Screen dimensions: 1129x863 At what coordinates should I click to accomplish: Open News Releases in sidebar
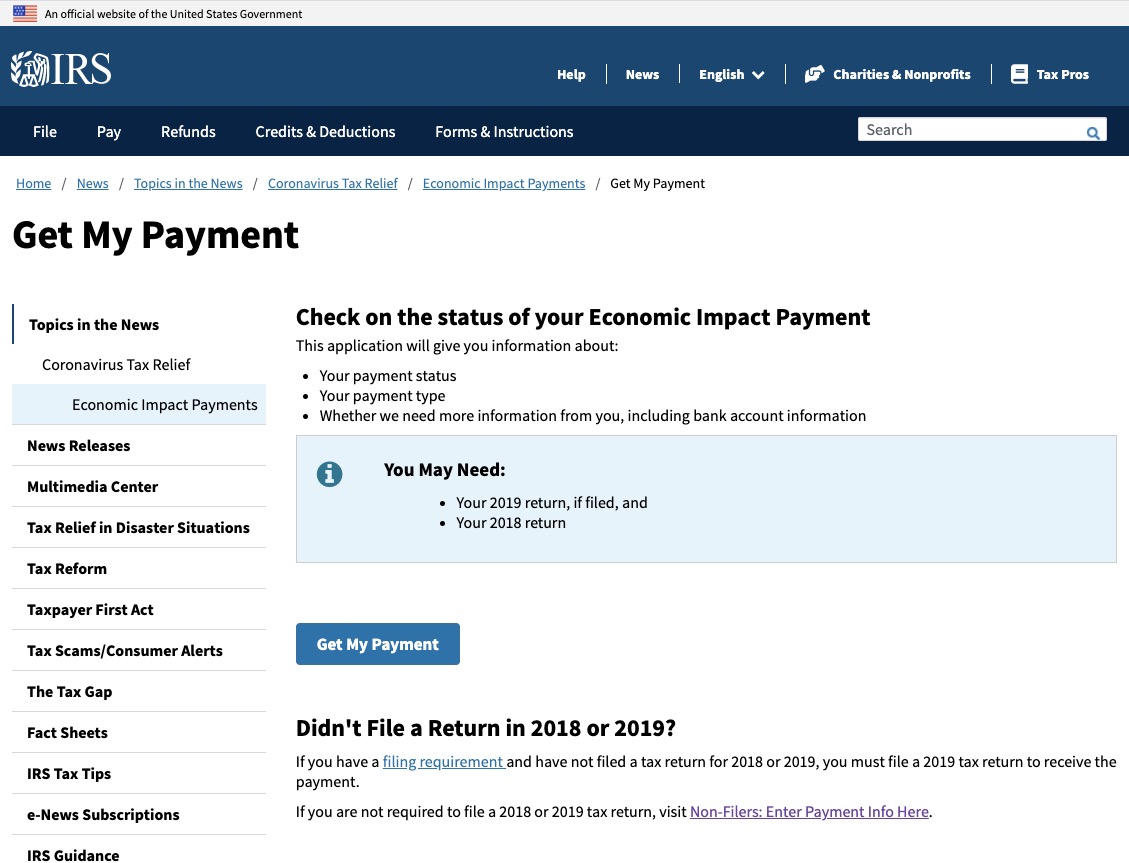[x=78, y=446]
